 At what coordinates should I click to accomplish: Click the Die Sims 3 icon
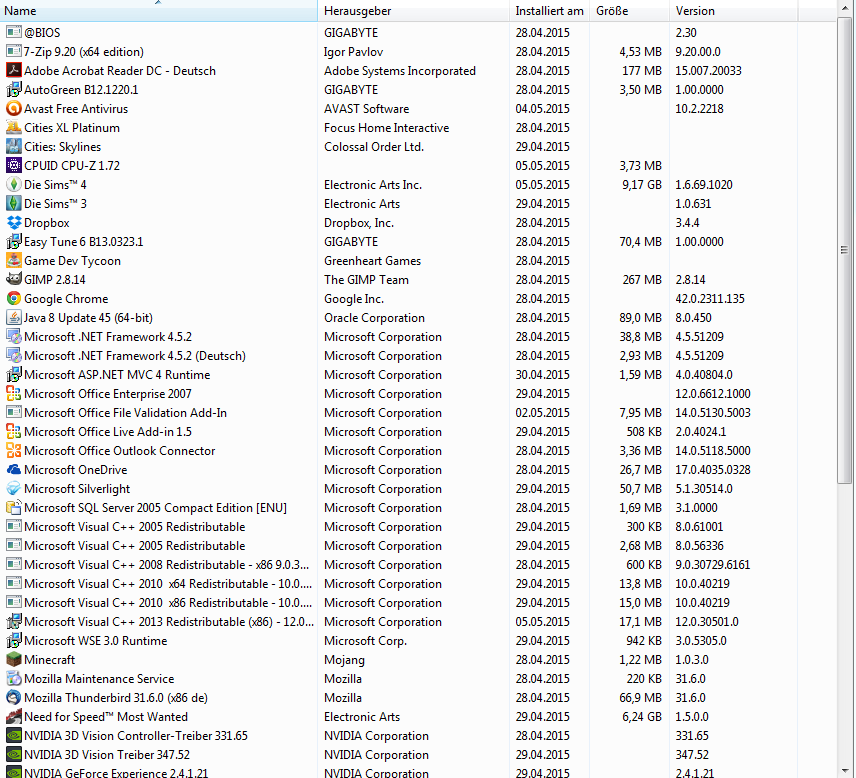(x=14, y=203)
